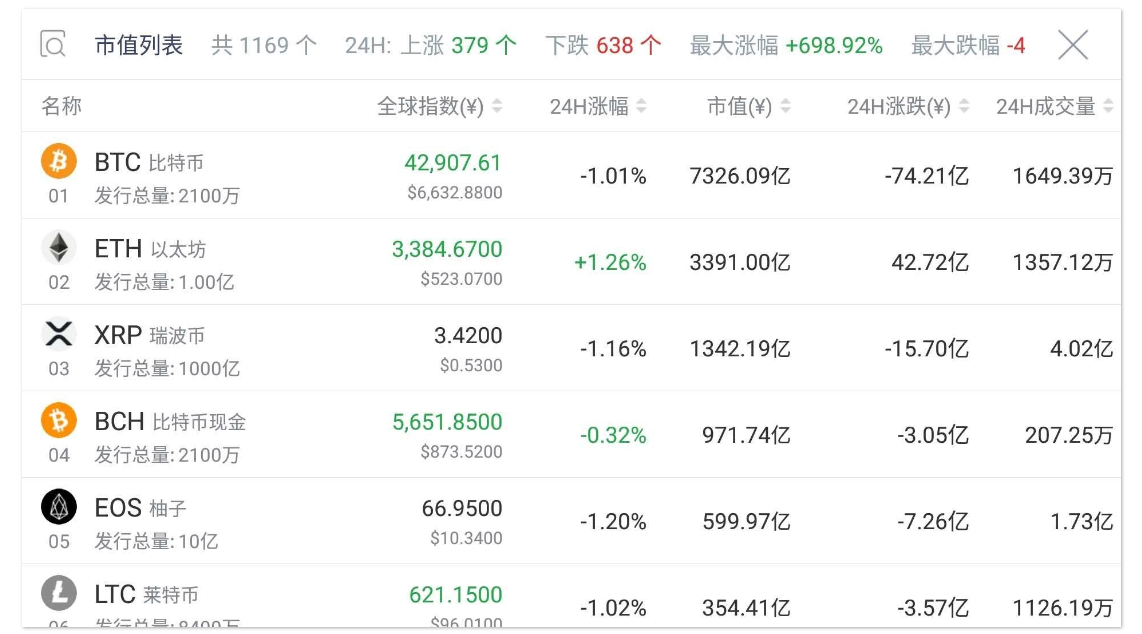Select the EOS coin icon
1142x634 pixels.
[59, 507]
